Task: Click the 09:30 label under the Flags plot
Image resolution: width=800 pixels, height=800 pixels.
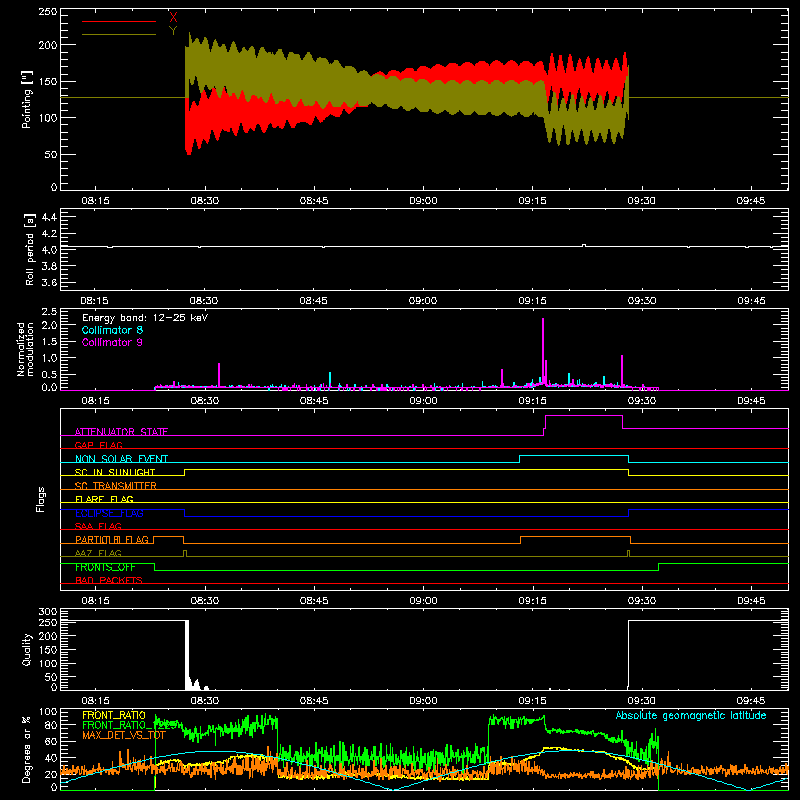Action: [641, 601]
